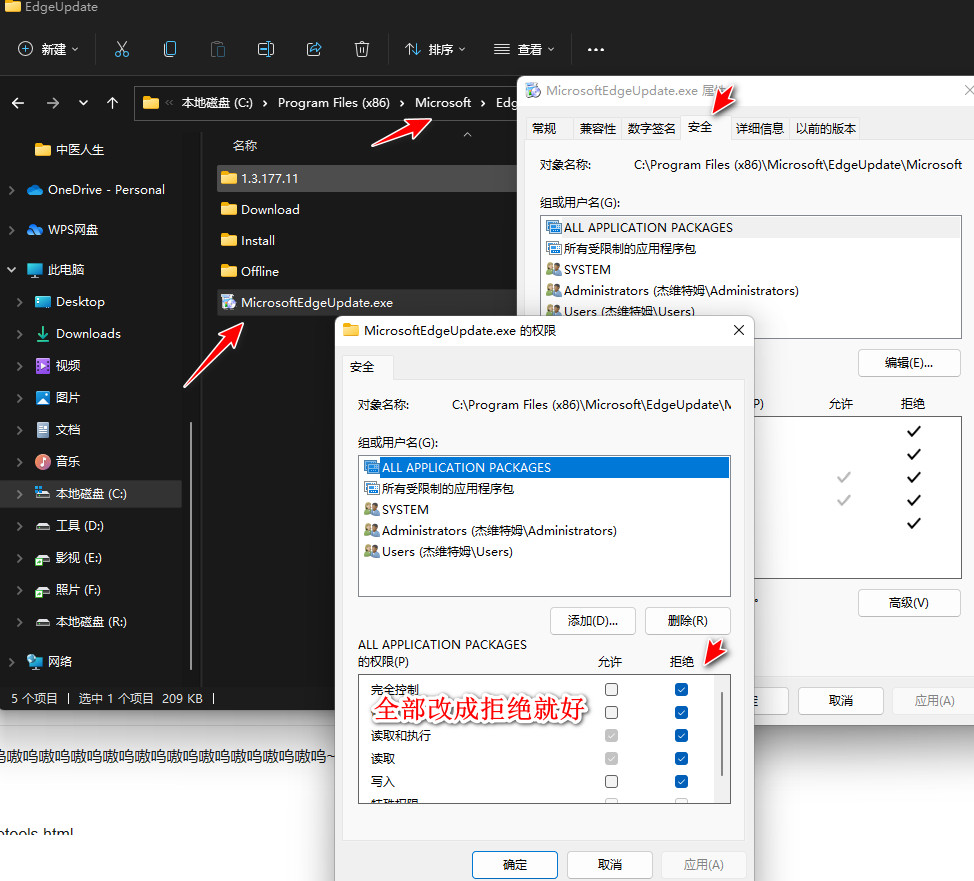
Task: Select 音乐 in the navigation pane
Action: [58, 461]
